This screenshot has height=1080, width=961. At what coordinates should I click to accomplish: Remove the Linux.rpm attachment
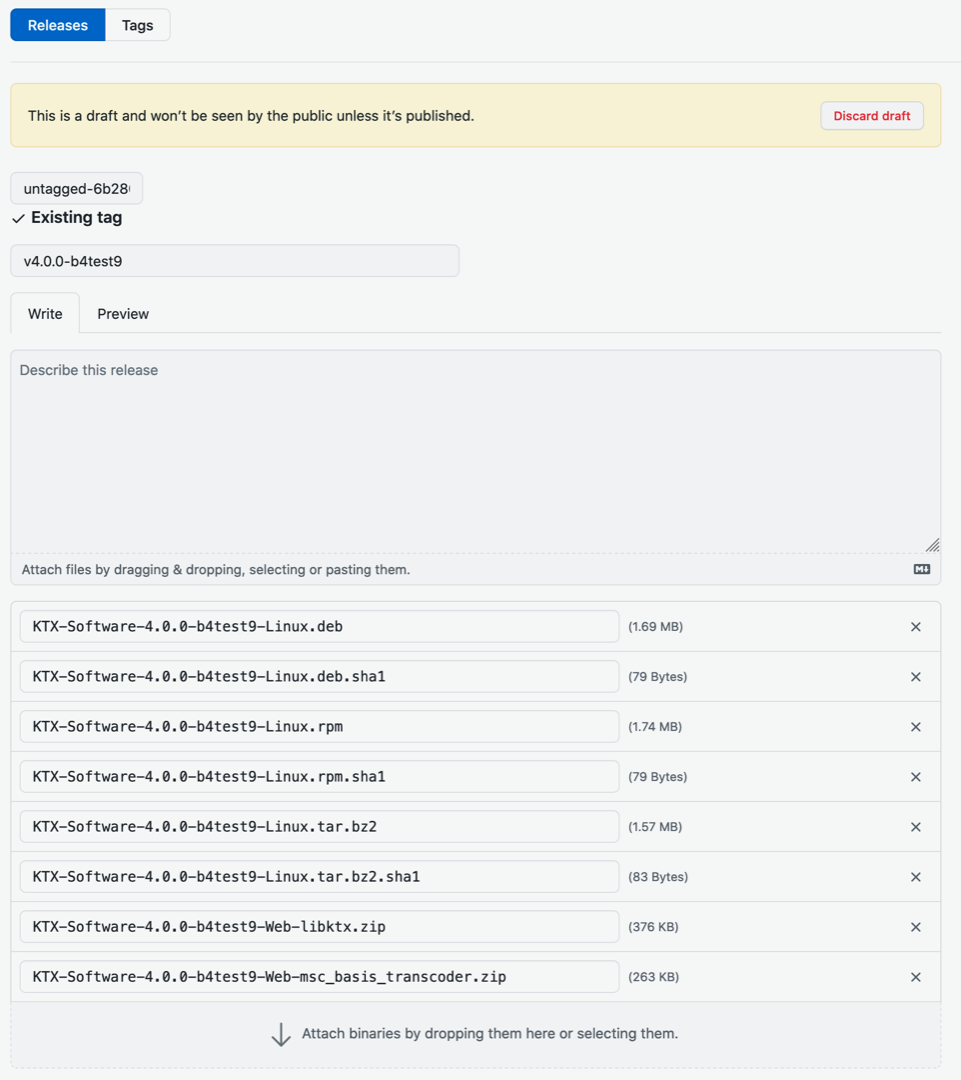coord(915,726)
